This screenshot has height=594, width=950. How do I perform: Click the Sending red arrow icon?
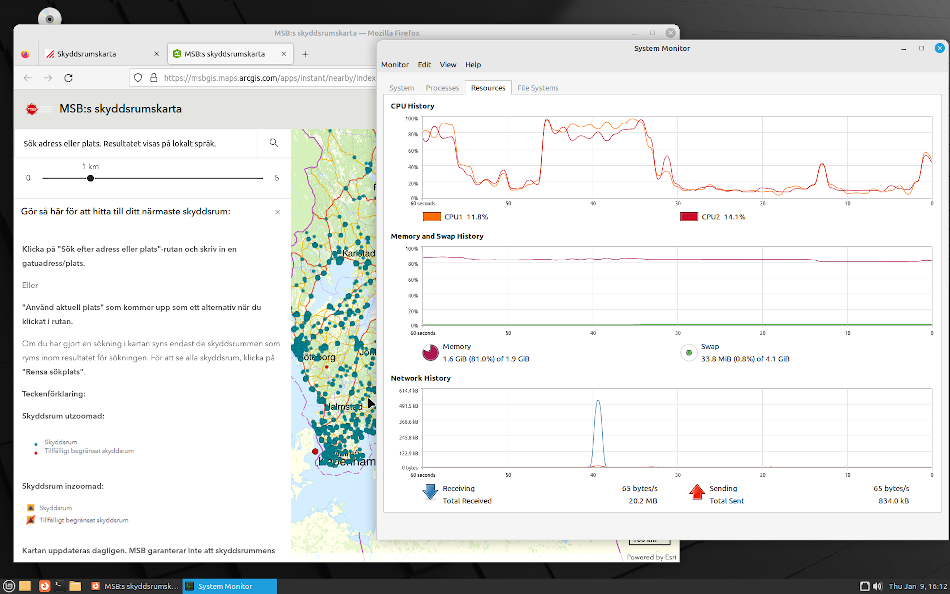click(x=697, y=491)
